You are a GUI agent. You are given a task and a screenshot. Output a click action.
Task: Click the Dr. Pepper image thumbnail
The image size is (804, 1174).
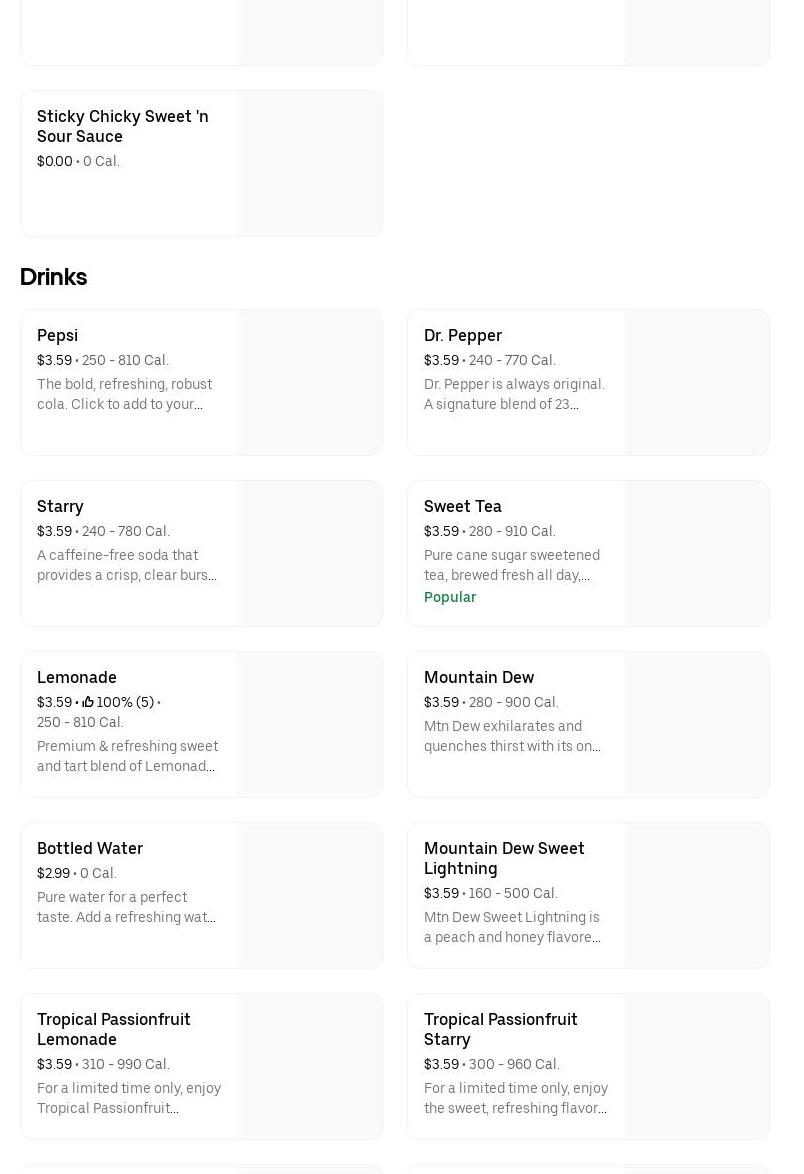(x=697, y=383)
